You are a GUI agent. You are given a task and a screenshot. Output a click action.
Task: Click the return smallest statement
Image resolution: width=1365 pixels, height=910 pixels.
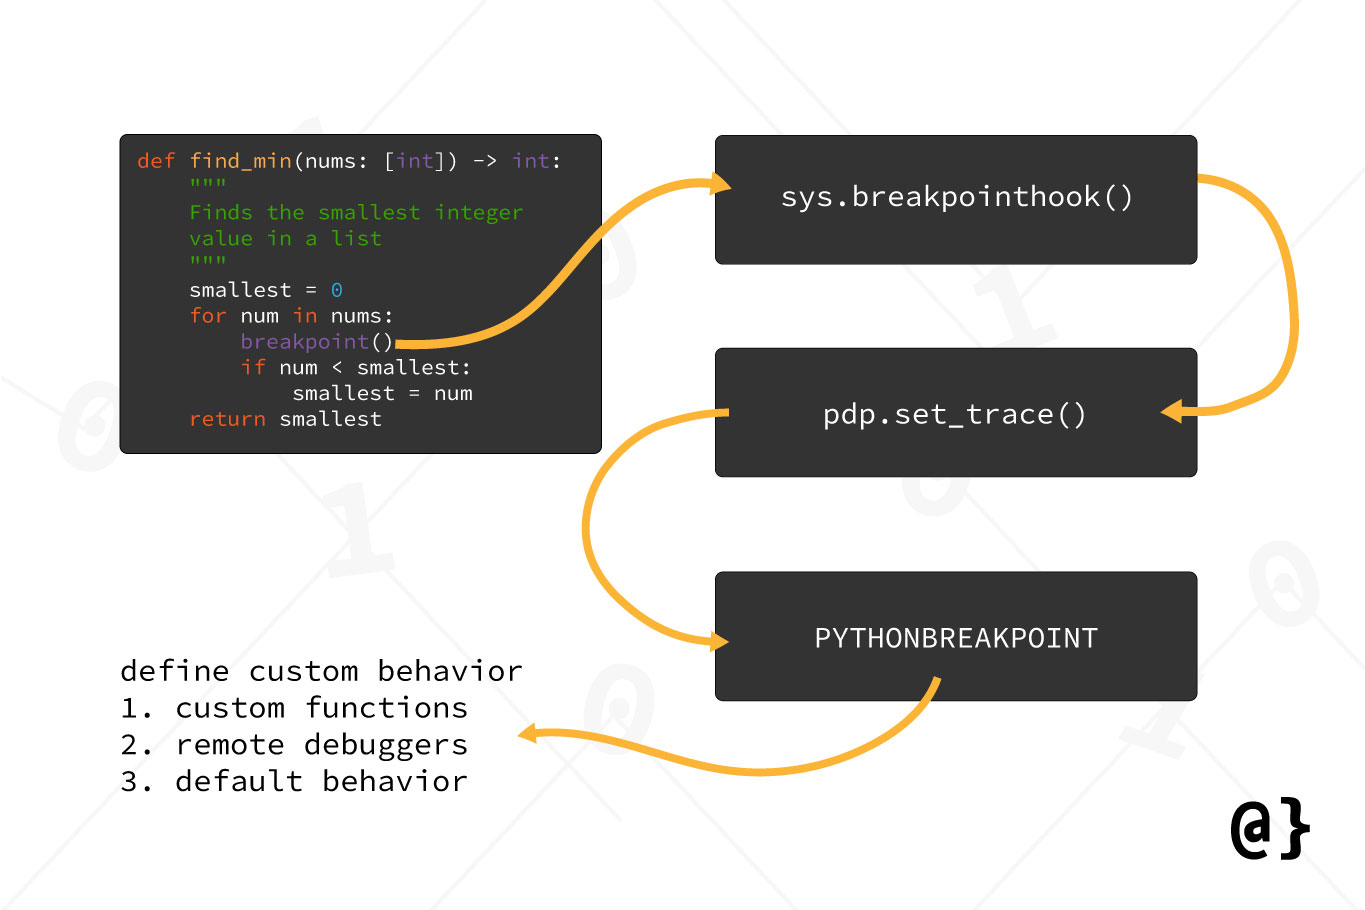285,419
